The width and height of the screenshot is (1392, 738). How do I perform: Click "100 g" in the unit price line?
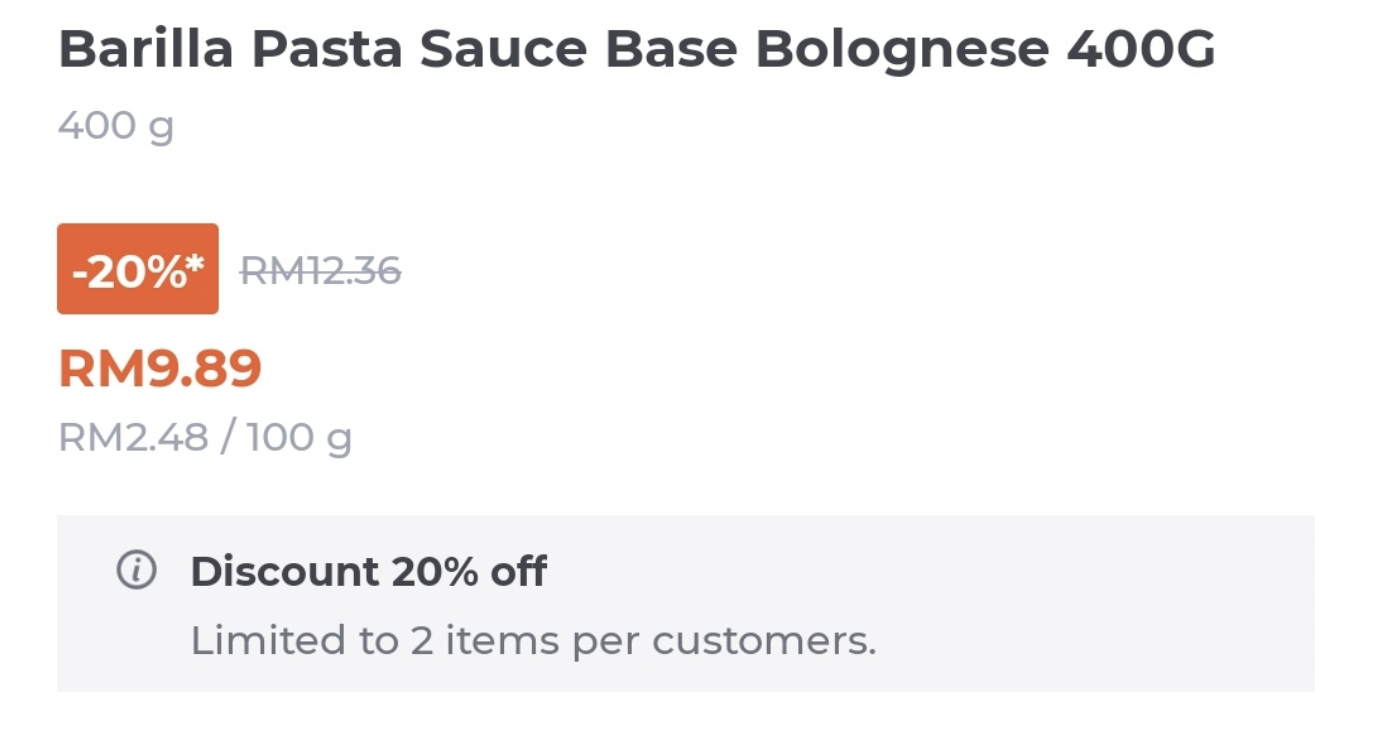tap(299, 437)
